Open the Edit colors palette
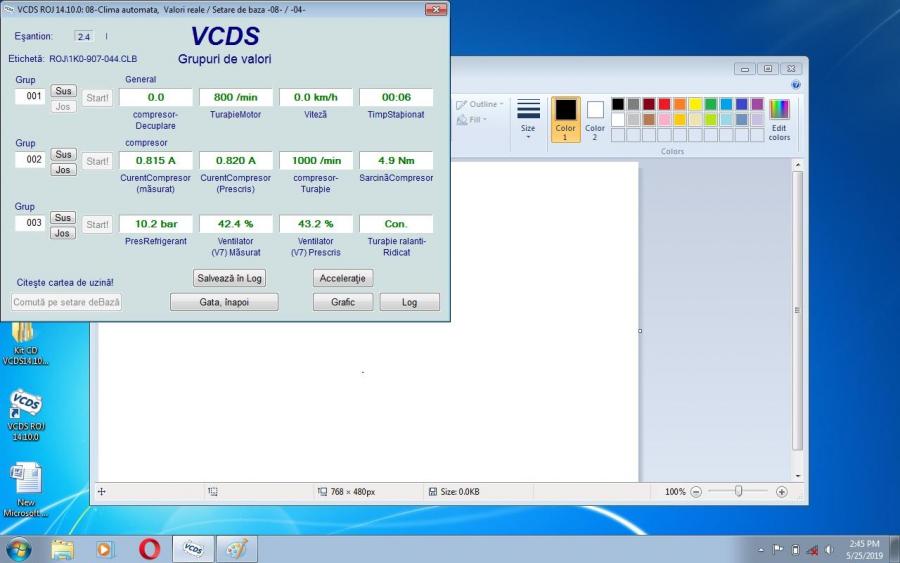This screenshot has width=900, height=563. point(779,118)
